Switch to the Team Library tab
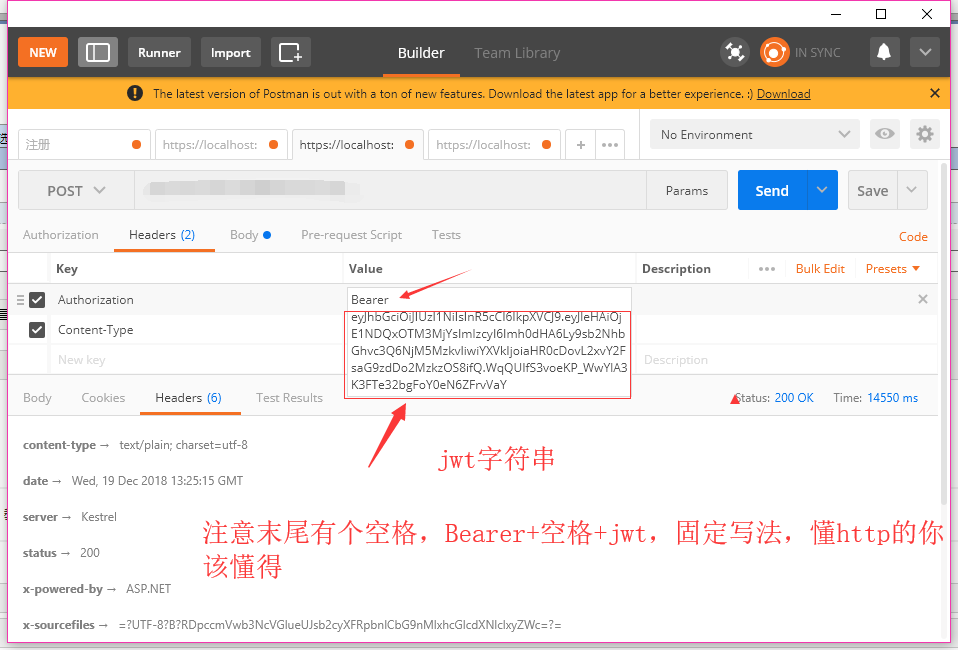Viewport: 958px width, 650px height. (517, 53)
